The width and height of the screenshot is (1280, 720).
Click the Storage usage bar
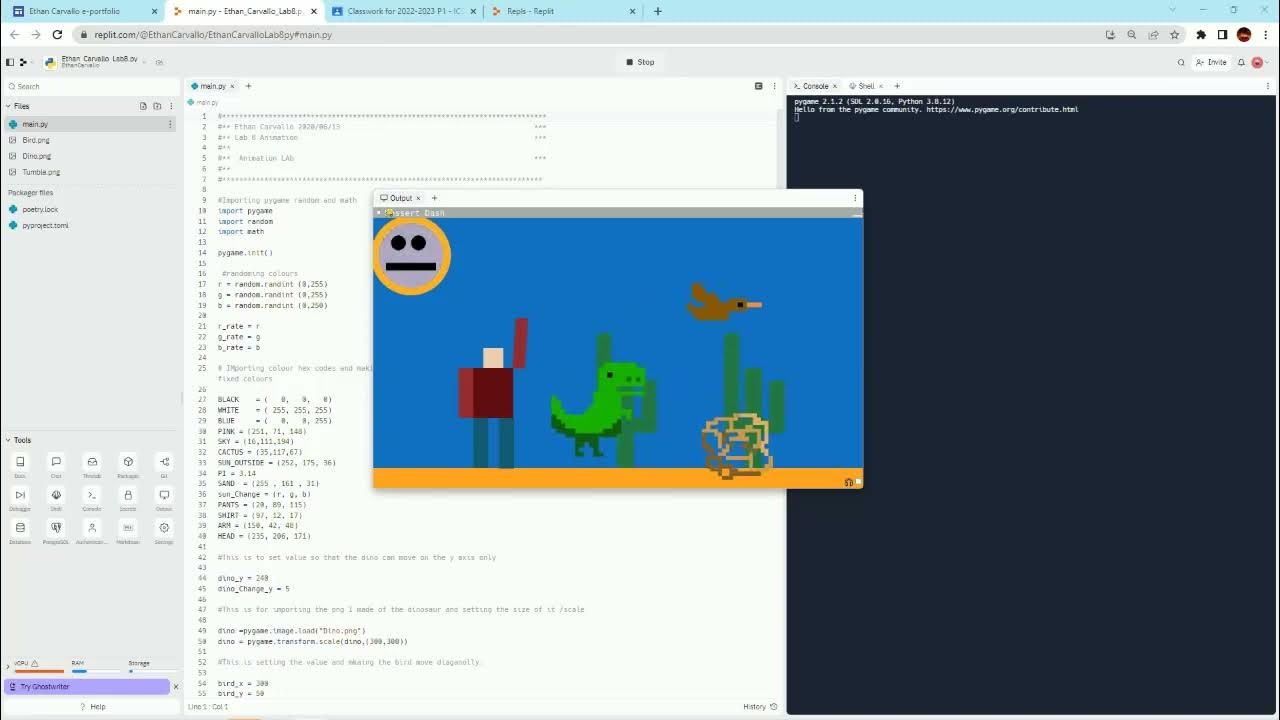tap(152, 671)
